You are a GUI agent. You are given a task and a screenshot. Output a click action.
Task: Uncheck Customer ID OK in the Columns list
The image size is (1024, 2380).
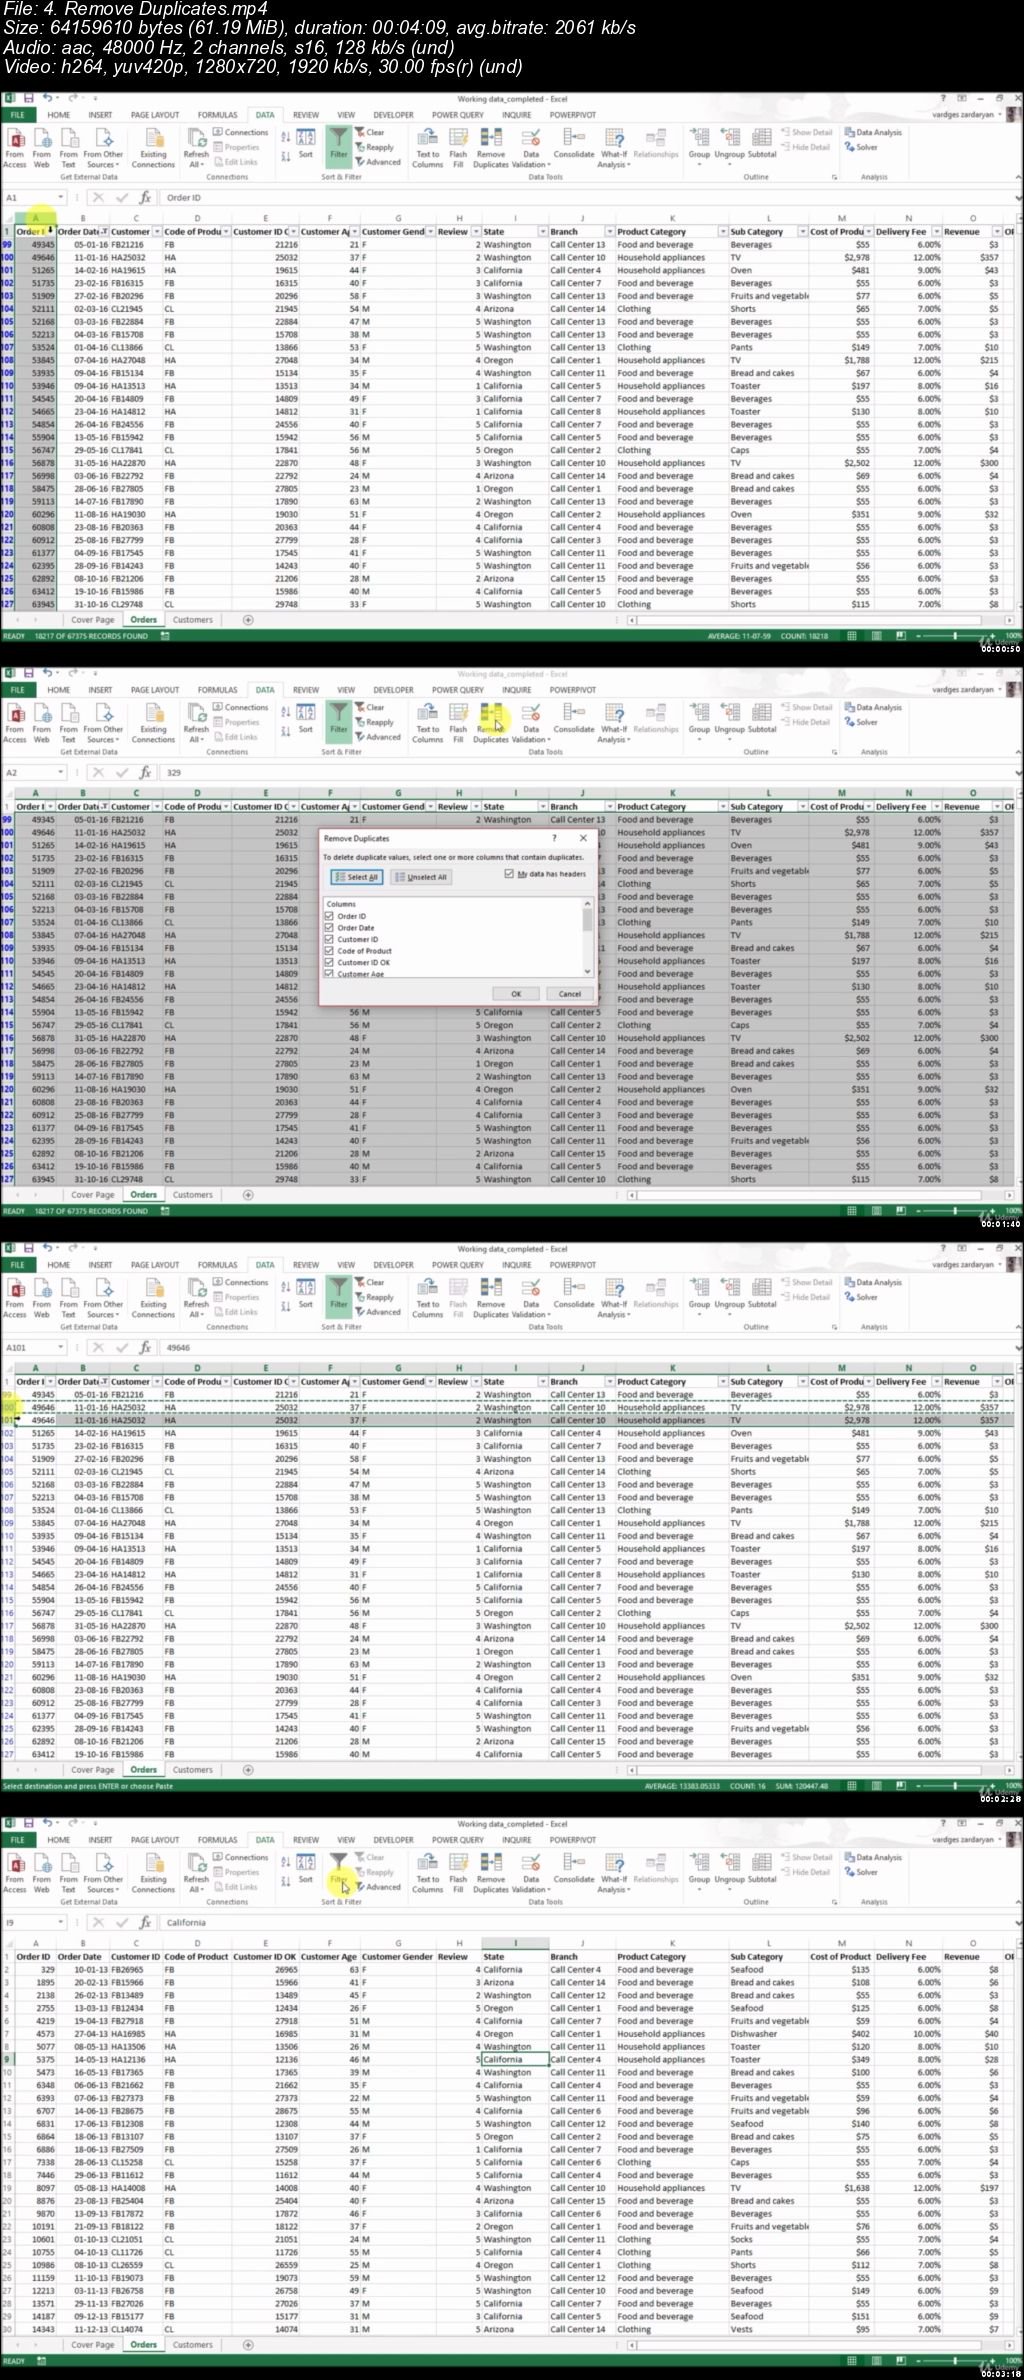pyautogui.click(x=329, y=962)
